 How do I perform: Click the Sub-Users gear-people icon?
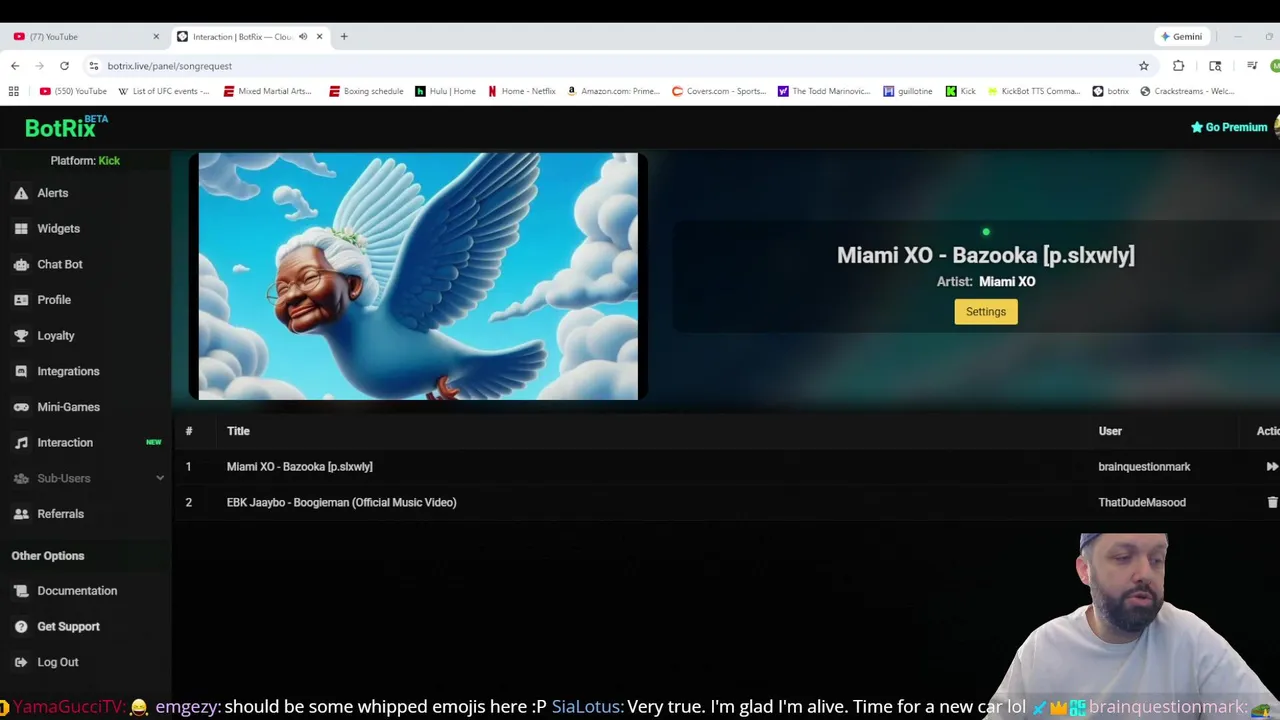(x=21, y=478)
